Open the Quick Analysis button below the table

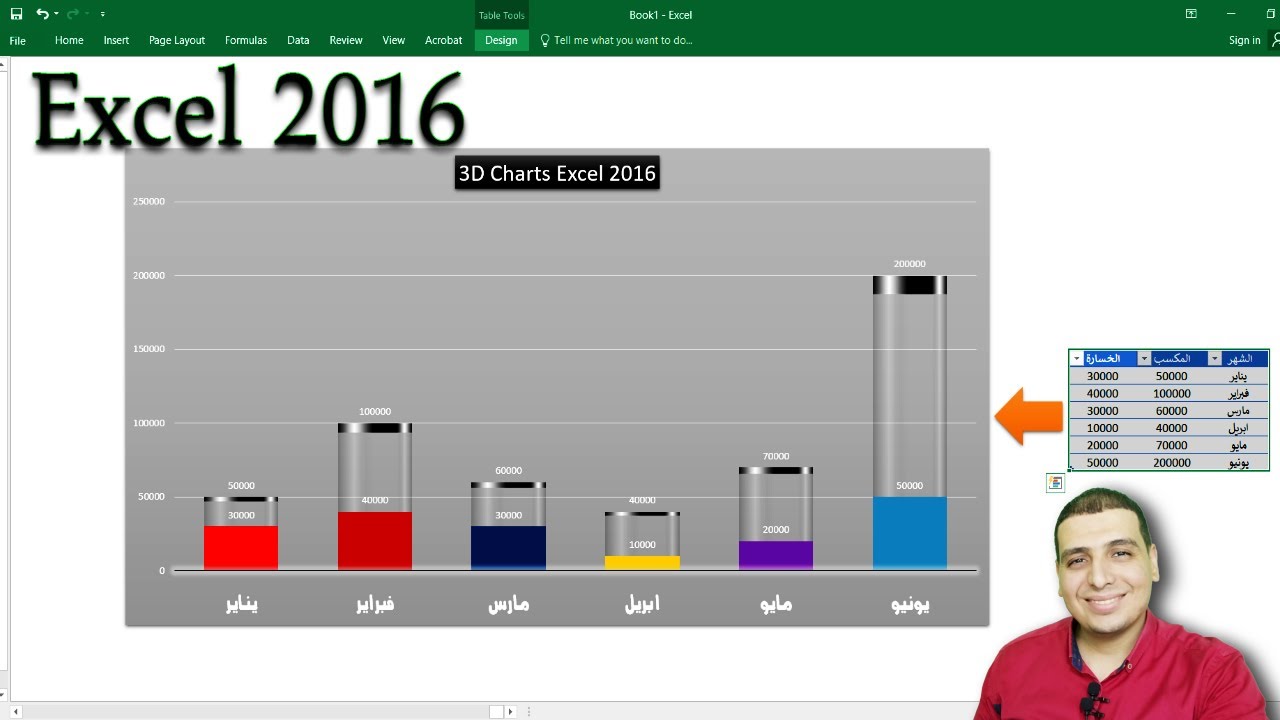(x=1055, y=483)
